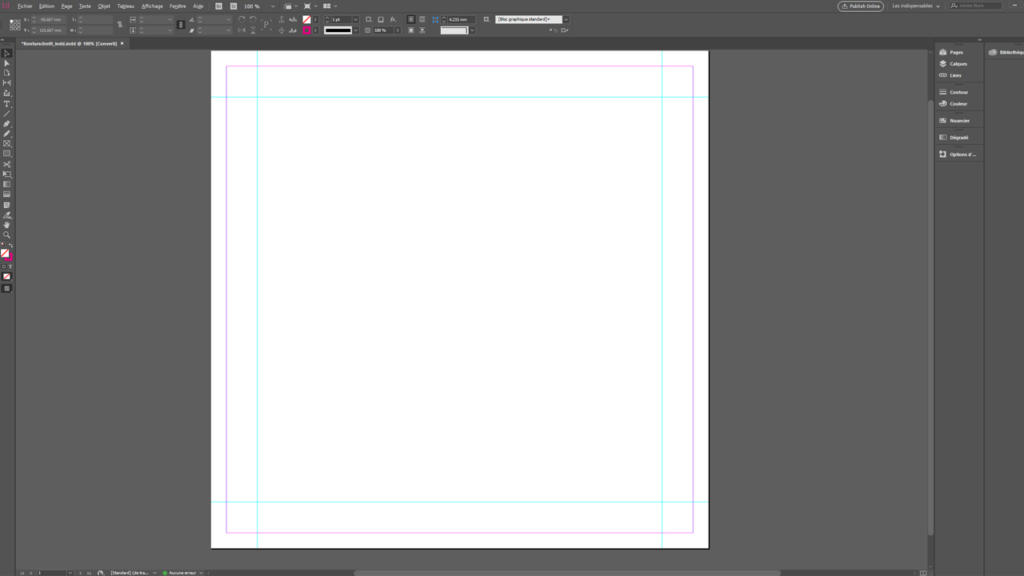This screenshot has height=576, width=1024.
Task: Toggle the screen view mode button
Action: coord(7,288)
